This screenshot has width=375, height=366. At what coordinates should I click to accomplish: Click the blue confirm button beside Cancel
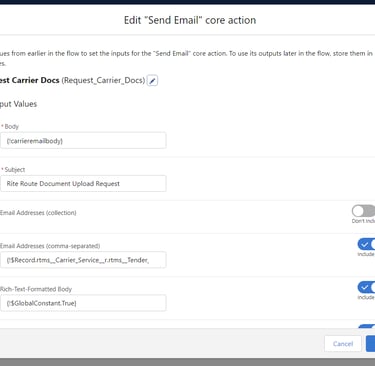pyautogui.click(x=370, y=344)
